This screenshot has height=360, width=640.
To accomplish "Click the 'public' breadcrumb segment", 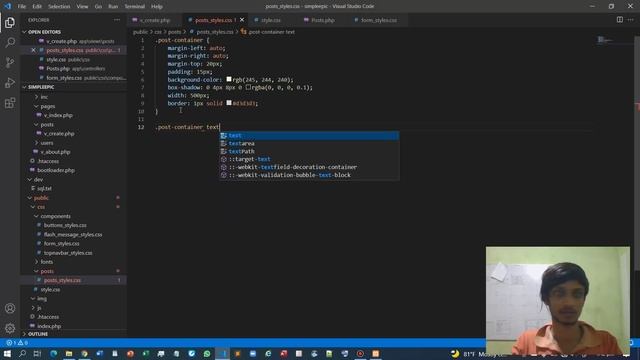I will [140, 32].
